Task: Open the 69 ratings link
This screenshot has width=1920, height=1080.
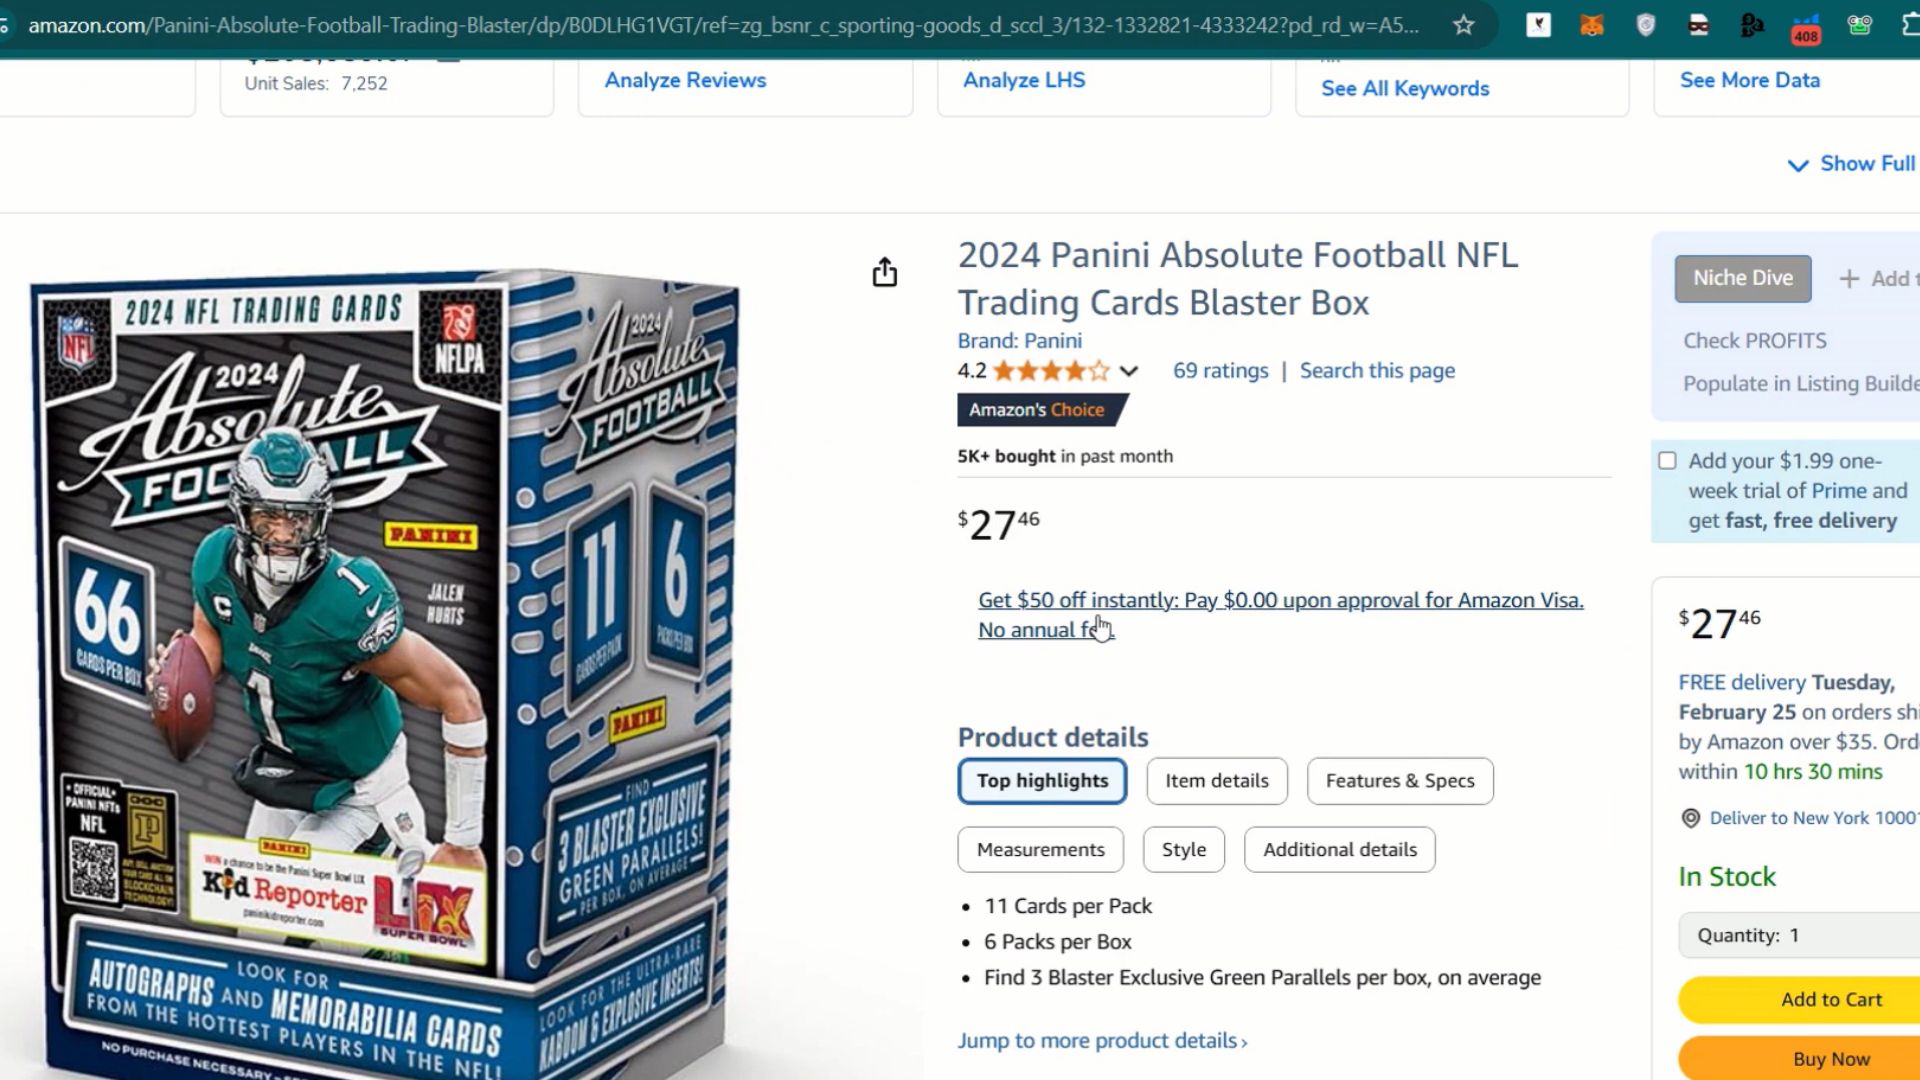Action: coord(1220,371)
